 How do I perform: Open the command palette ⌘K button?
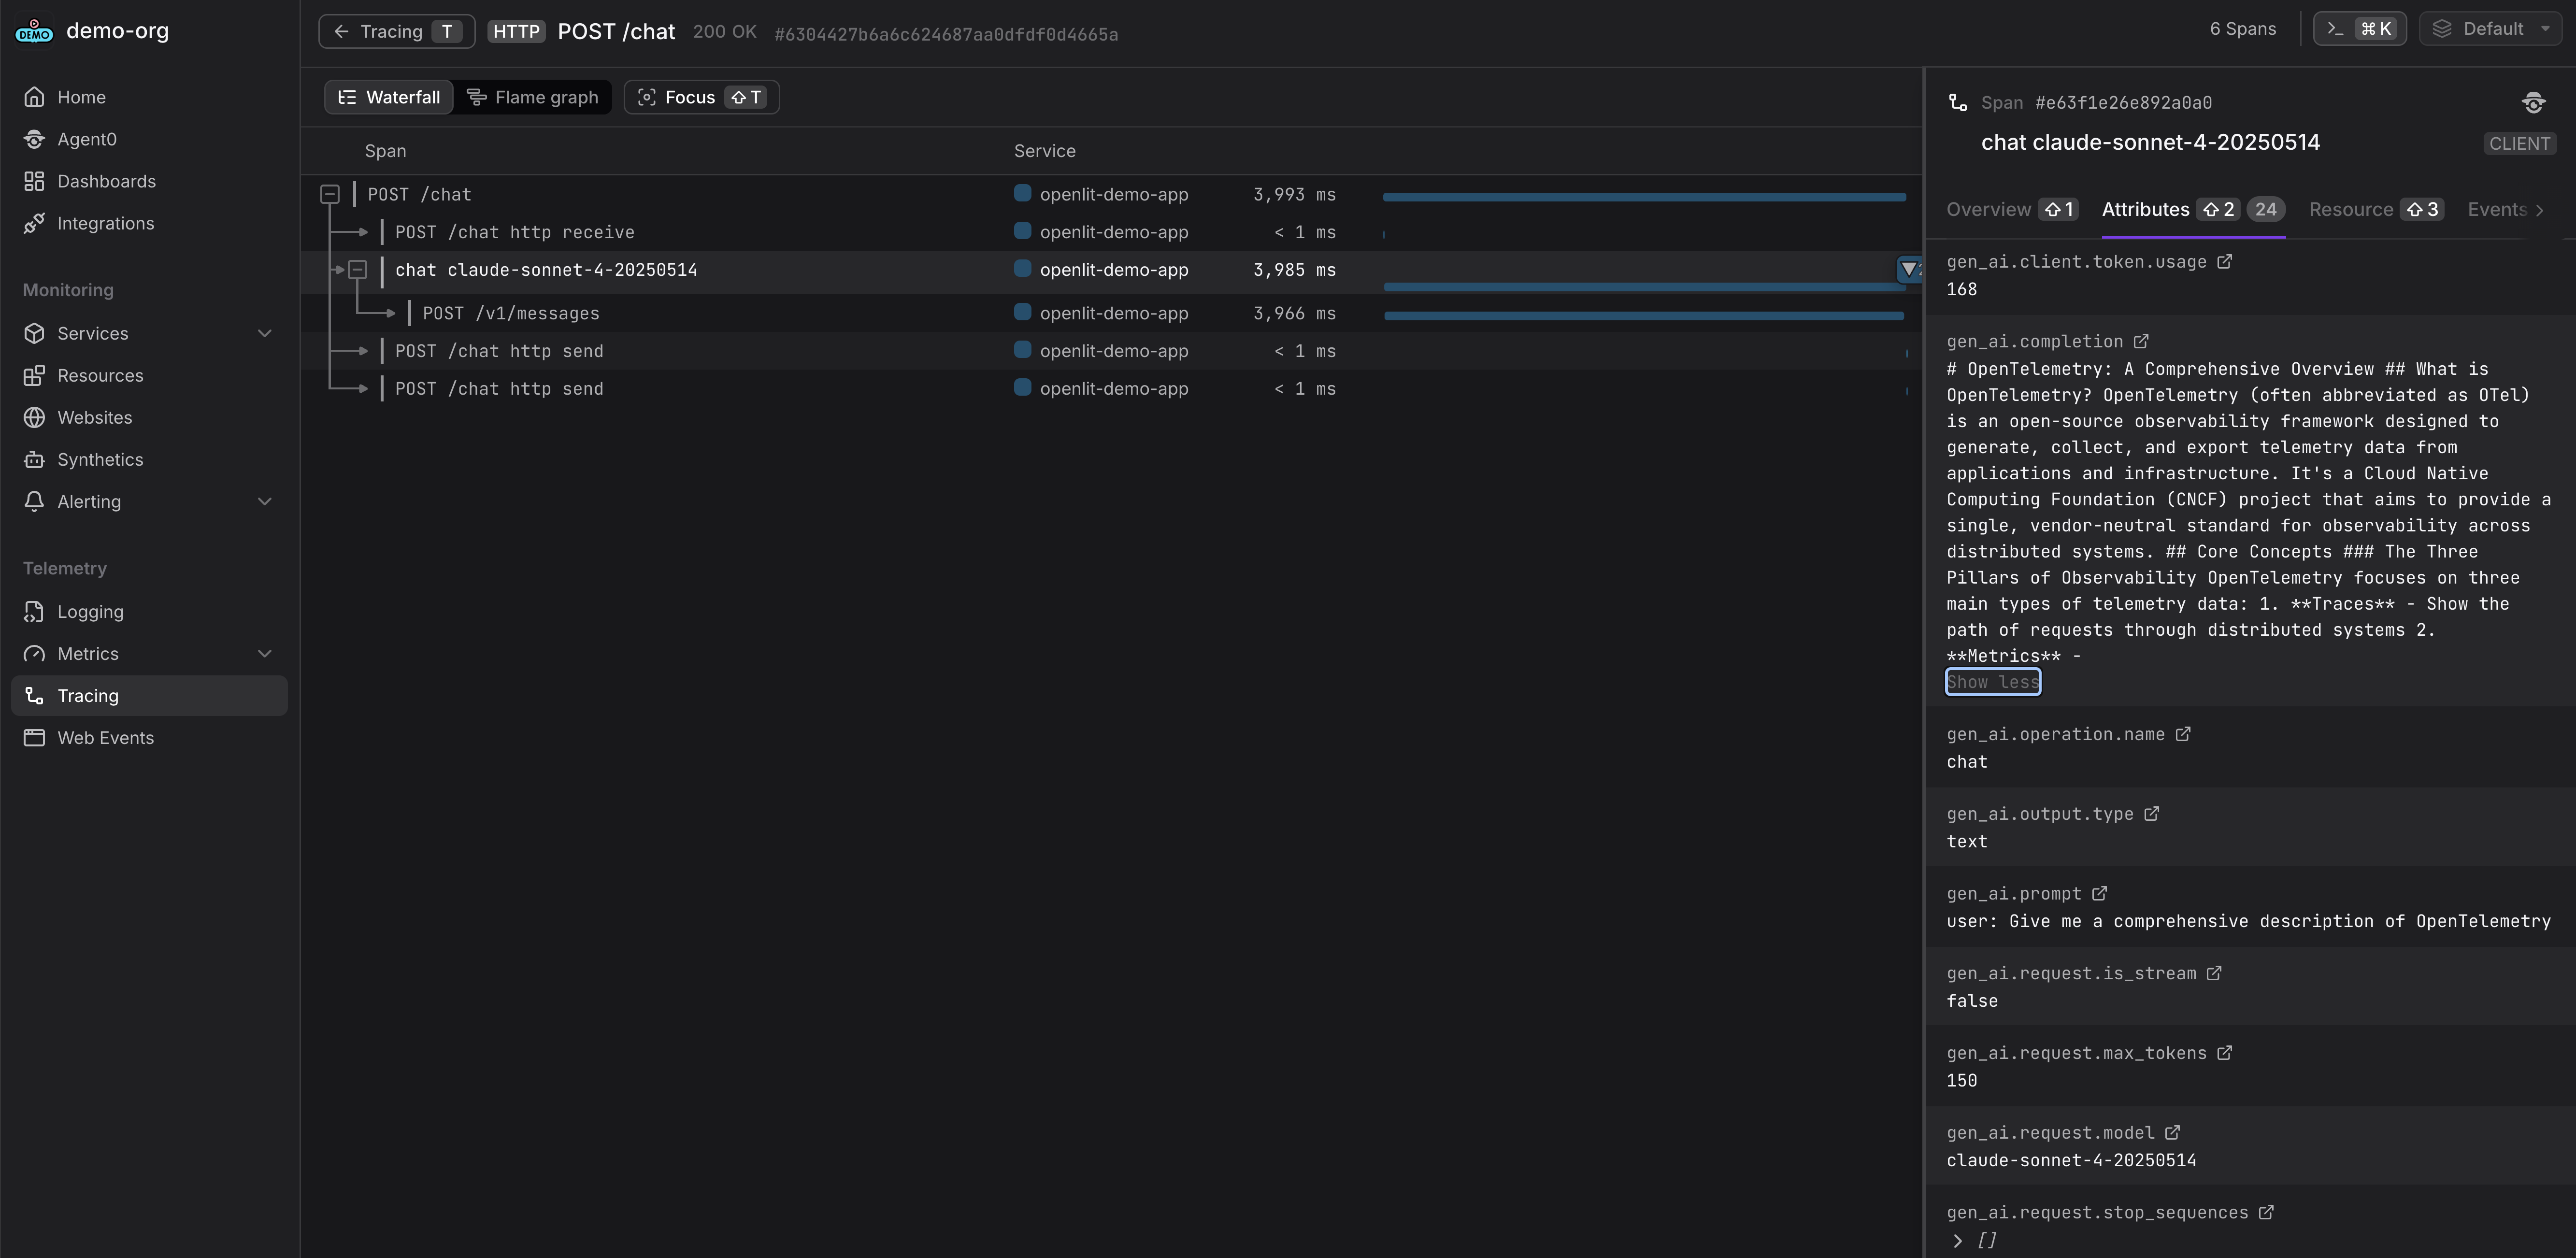coord(2359,29)
